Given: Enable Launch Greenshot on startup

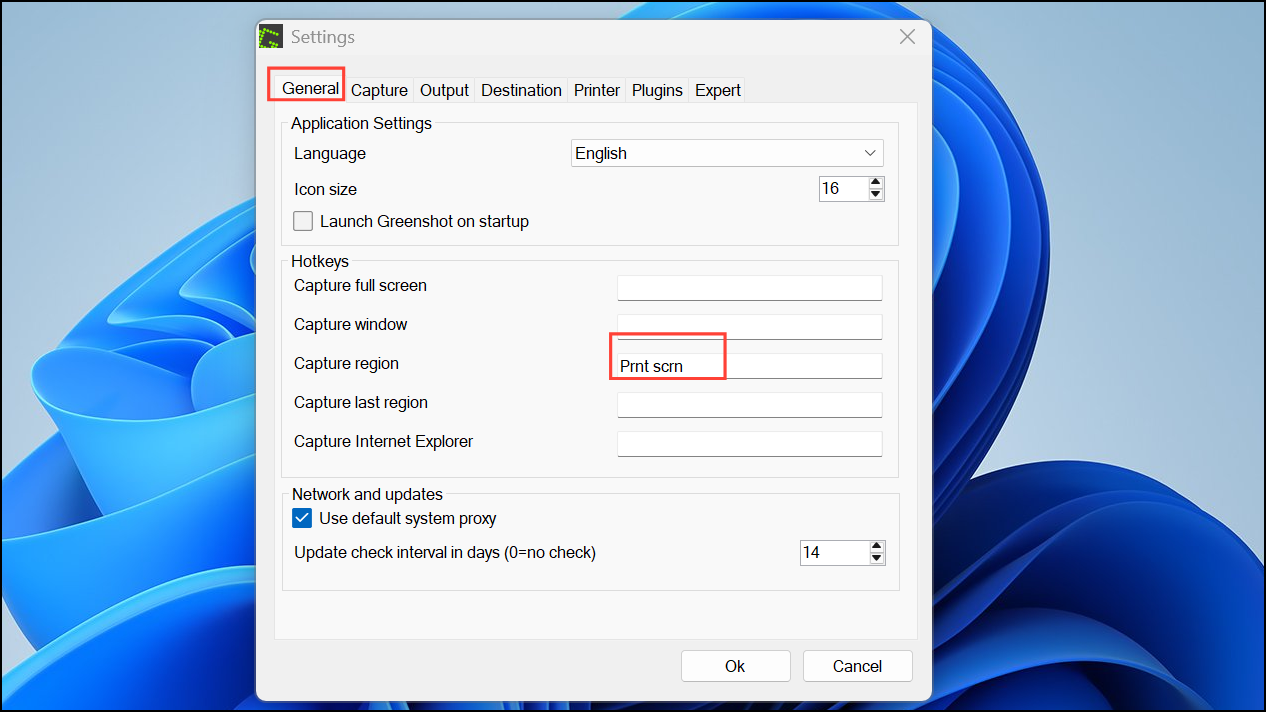Looking at the screenshot, I should tap(303, 221).
